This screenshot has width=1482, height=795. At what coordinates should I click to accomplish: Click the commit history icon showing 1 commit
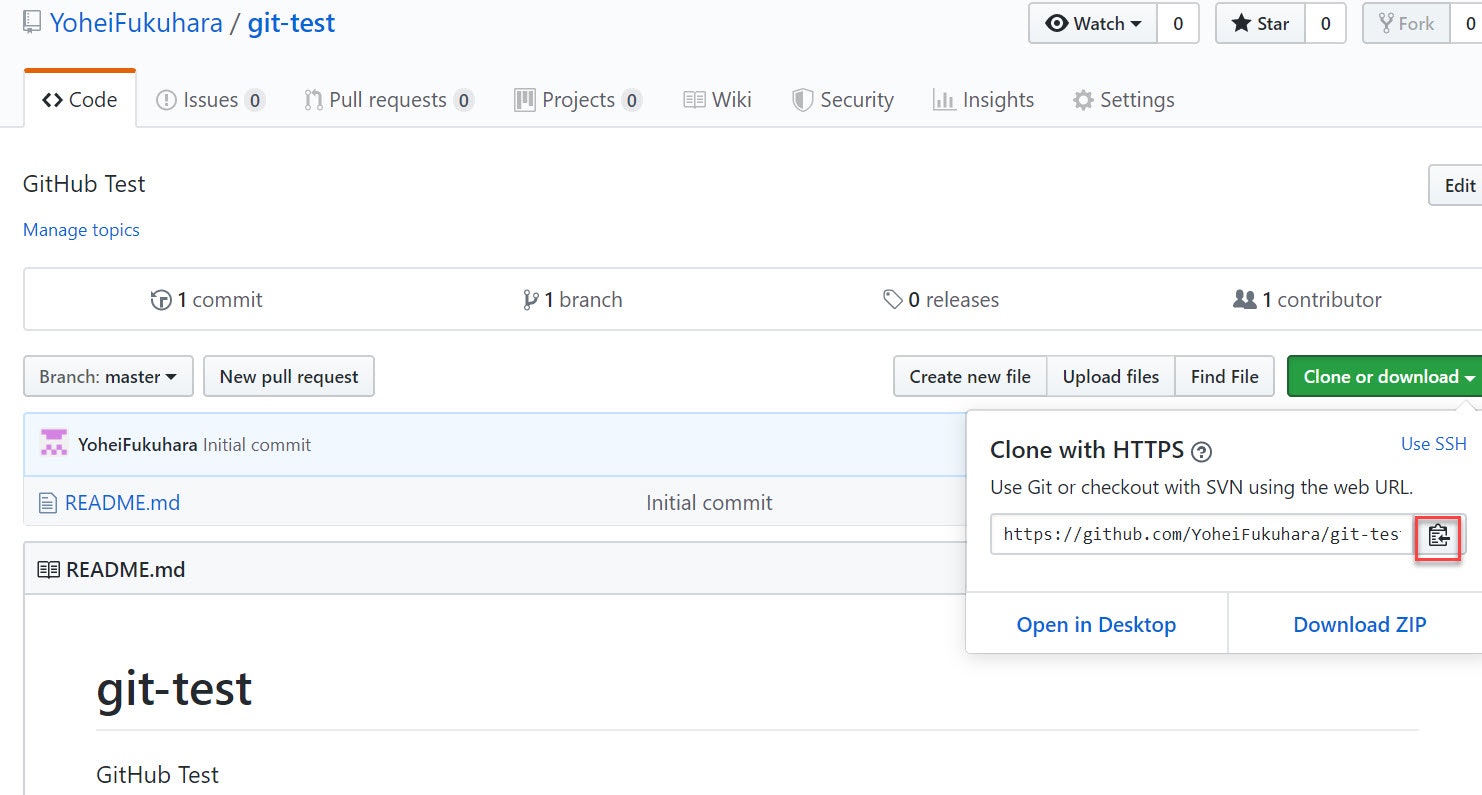tap(162, 299)
